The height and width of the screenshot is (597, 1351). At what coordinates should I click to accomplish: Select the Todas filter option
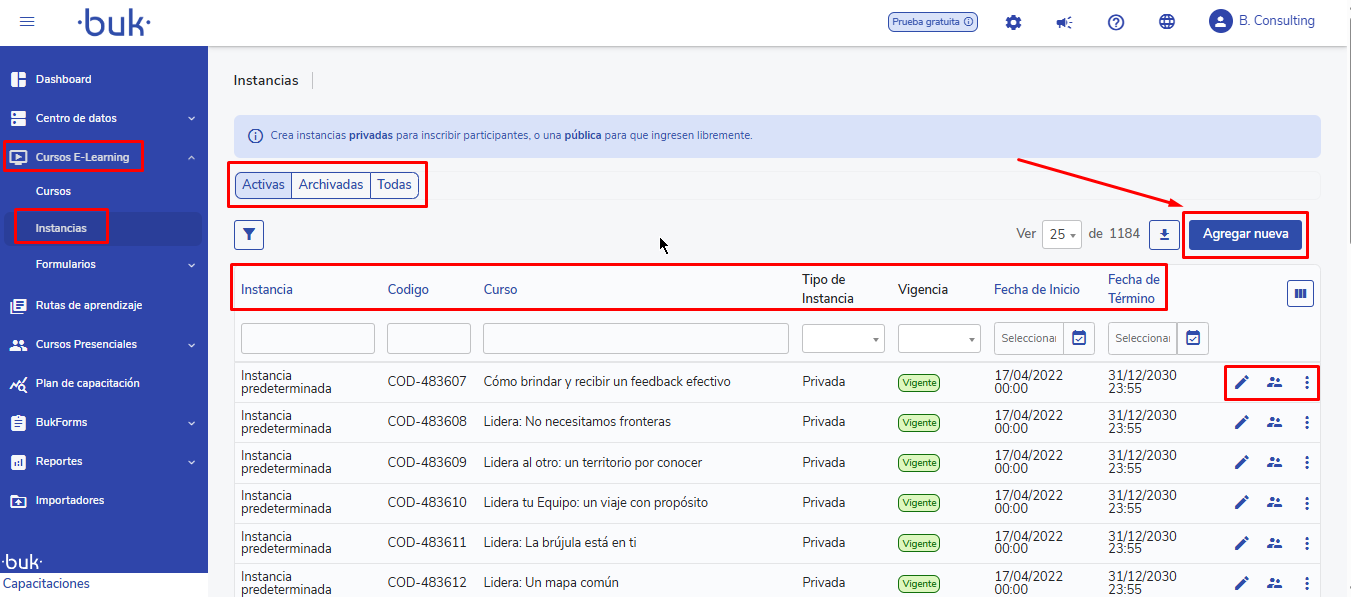point(394,185)
